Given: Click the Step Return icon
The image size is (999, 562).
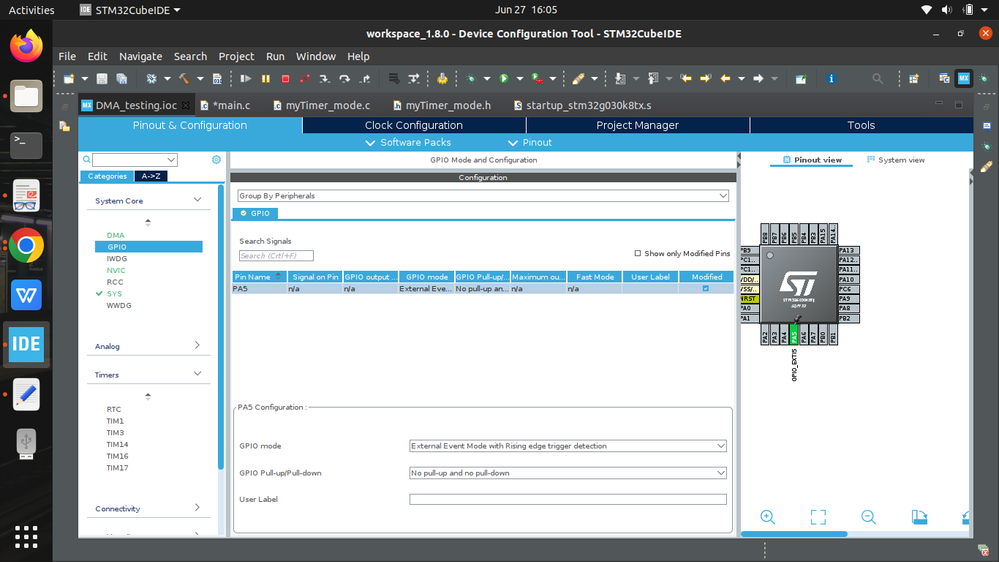Looking at the screenshot, I should [x=365, y=79].
